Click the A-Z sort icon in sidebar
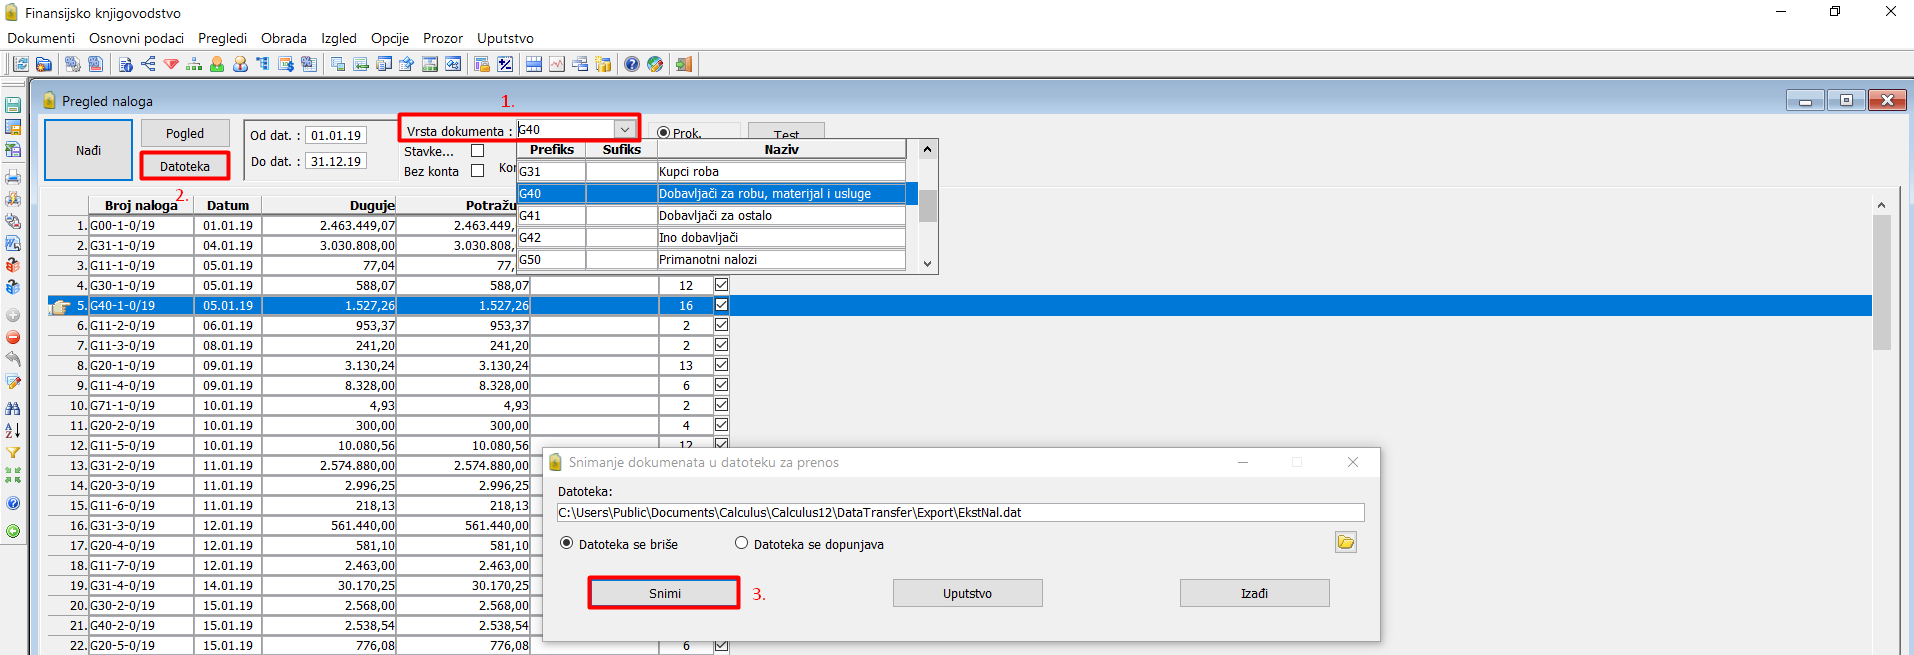1914x655 pixels. (x=13, y=430)
